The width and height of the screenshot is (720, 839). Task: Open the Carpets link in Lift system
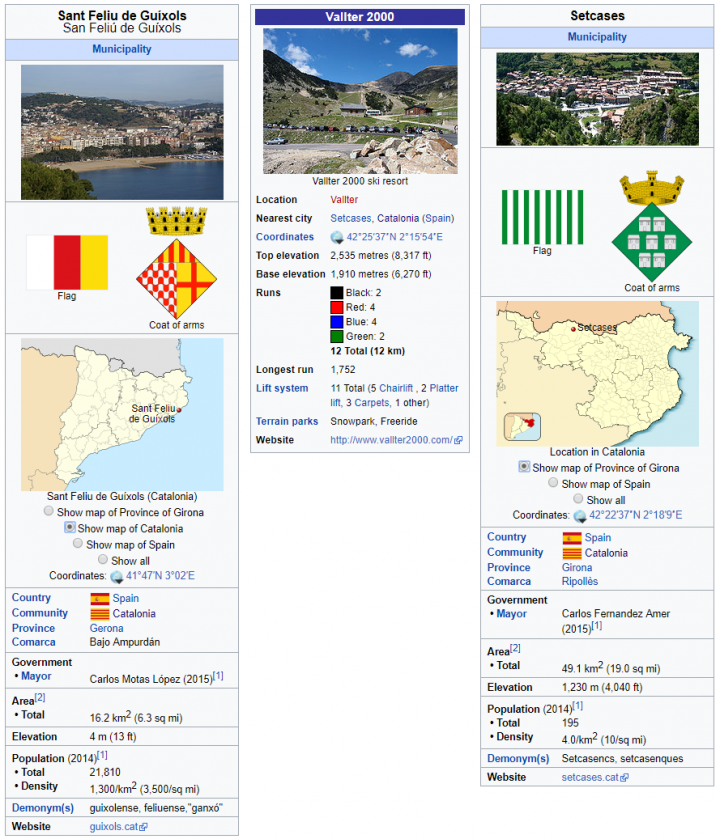pyautogui.click(x=371, y=403)
